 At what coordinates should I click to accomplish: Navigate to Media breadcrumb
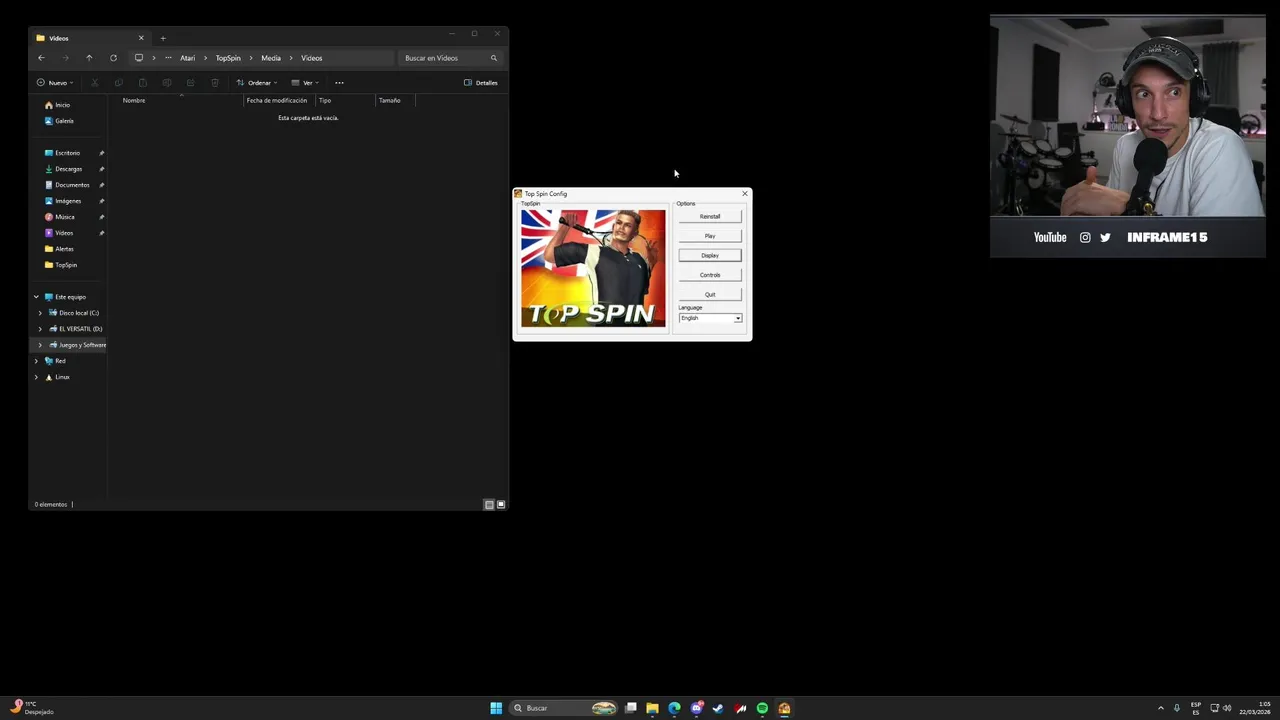tap(271, 58)
